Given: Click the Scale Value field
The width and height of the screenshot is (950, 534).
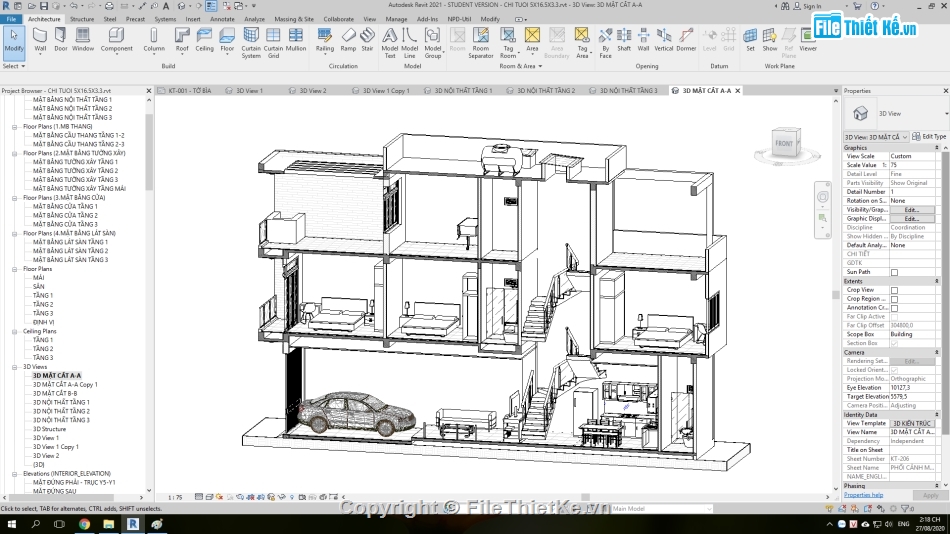Looking at the screenshot, I should pyautogui.click(x=912, y=165).
